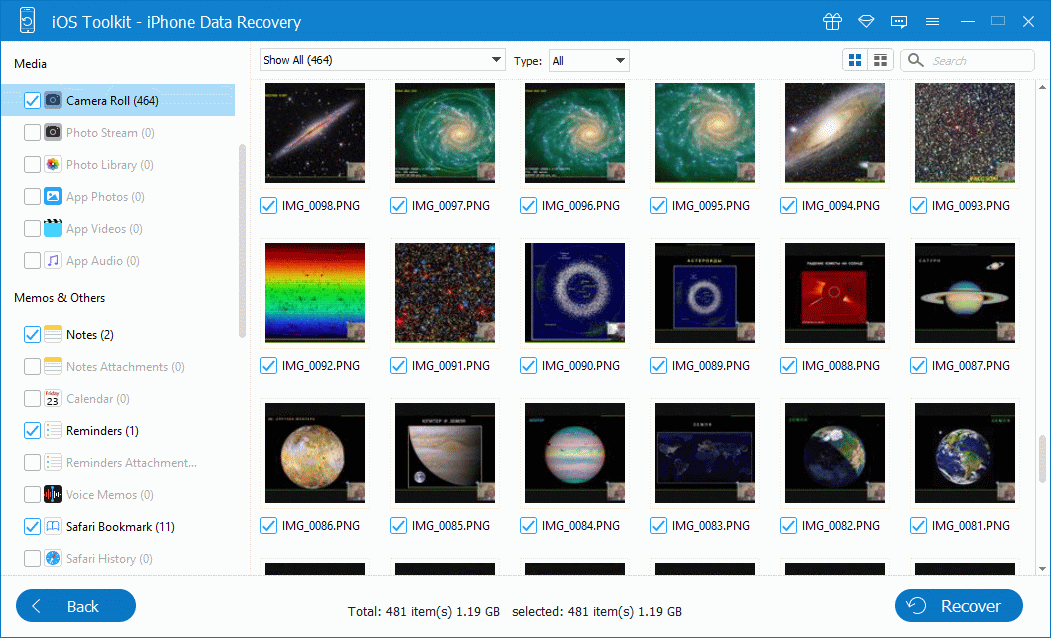Open IMG_0098.PNG edge-on galaxy thumbnail
The image size is (1051, 638).
315,133
